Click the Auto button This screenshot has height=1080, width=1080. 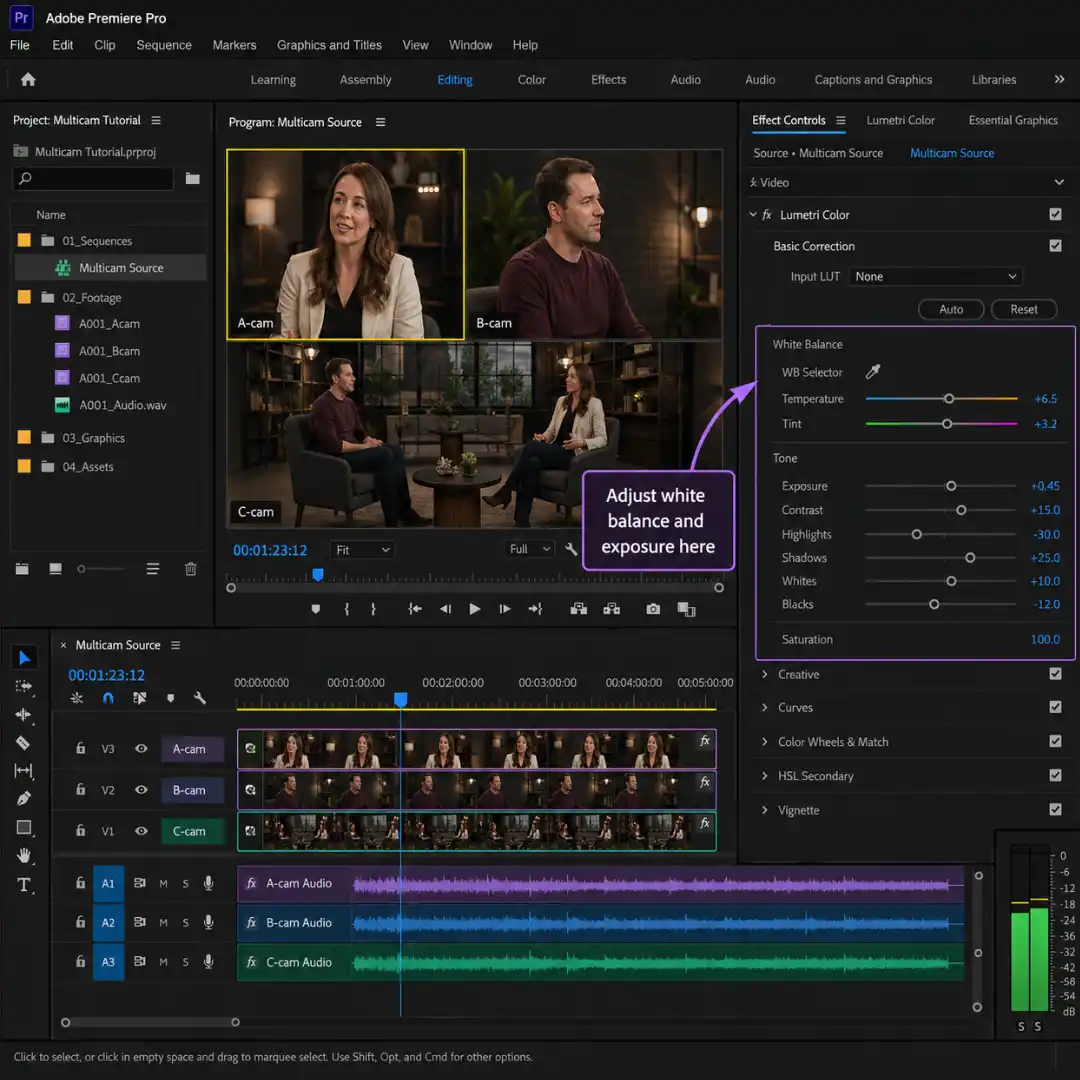(951, 309)
